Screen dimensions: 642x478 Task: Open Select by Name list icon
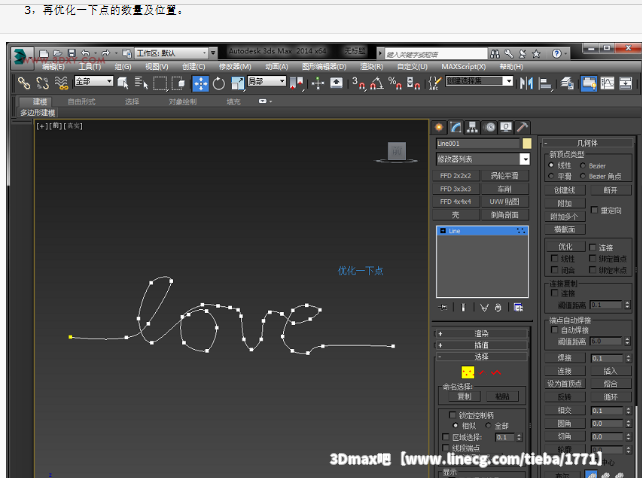(x=141, y=83)
